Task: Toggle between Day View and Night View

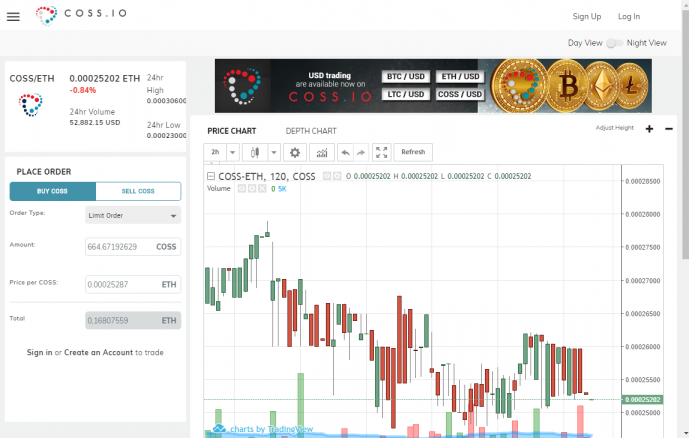Action: tap(614, 43)
